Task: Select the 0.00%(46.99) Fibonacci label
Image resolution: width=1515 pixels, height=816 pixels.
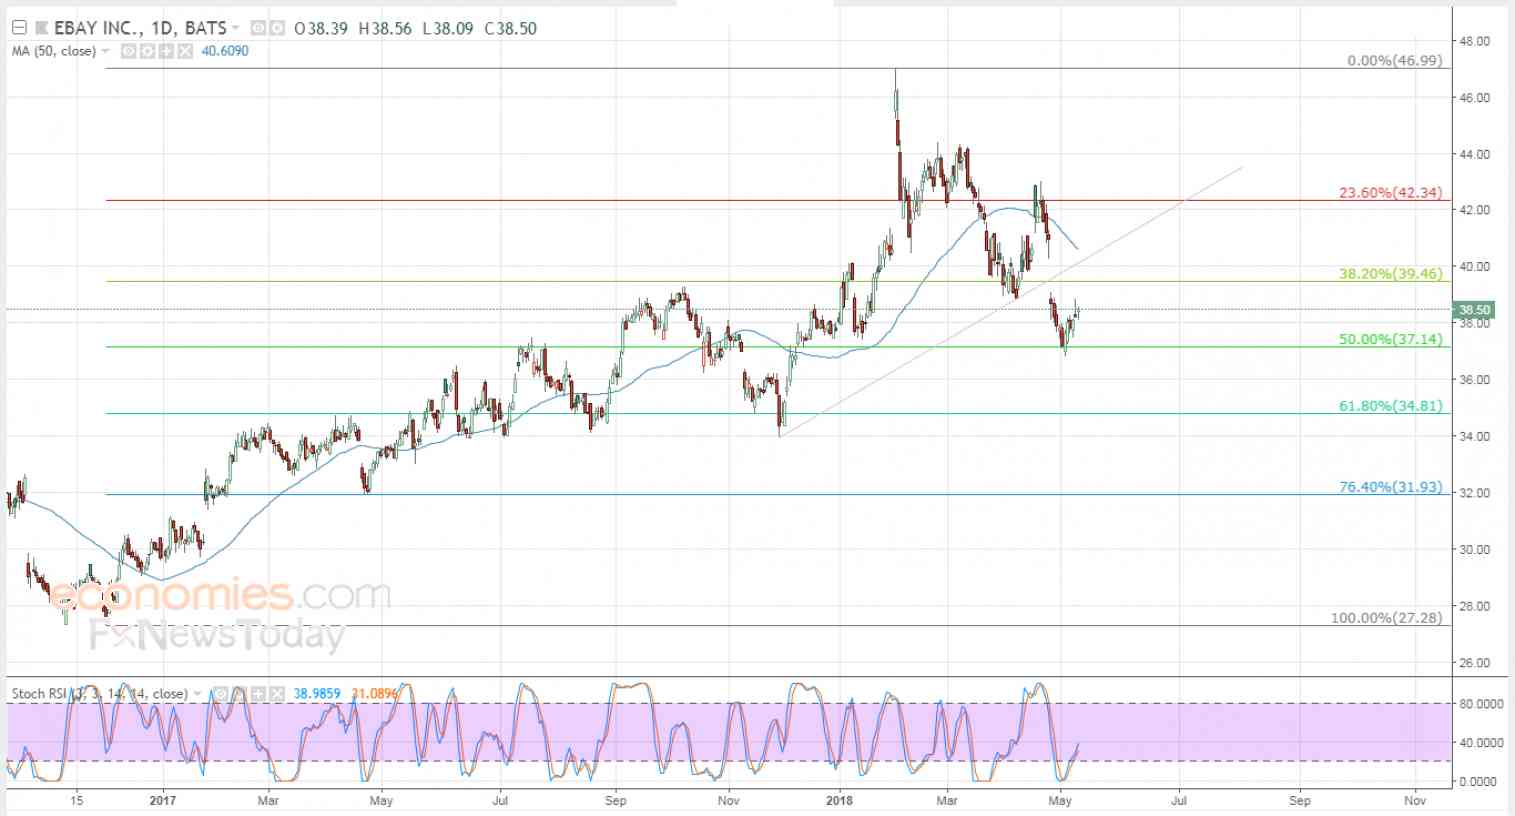Action: click(1394, 61)
